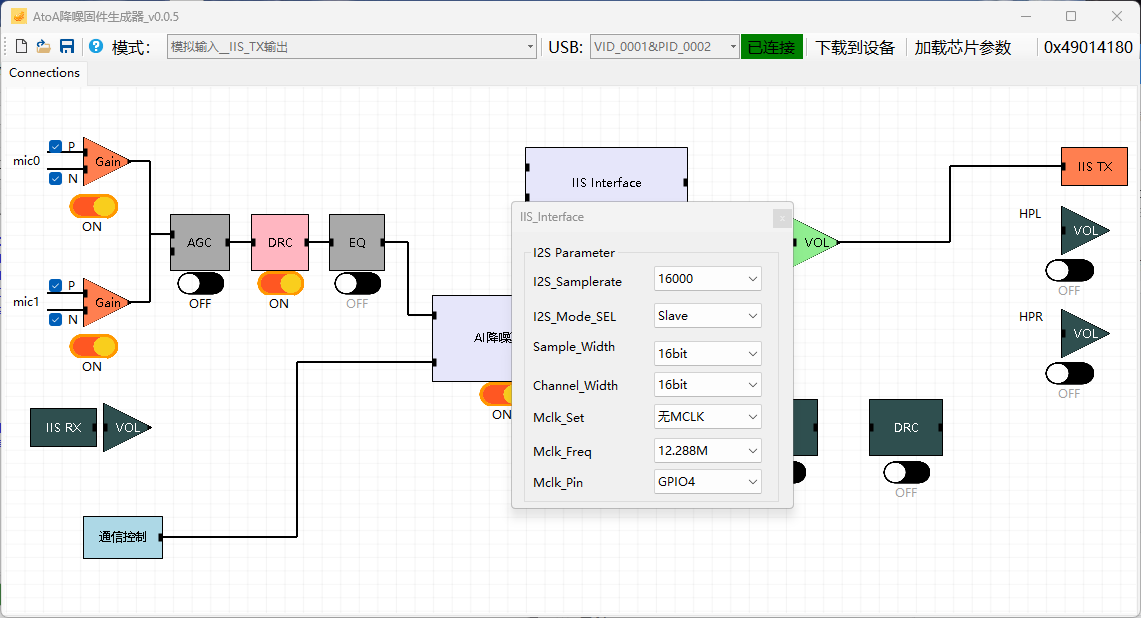The image size is (1141, 618).
Task: Click the 下载到设备 menu item
Action: pos(855,47)
